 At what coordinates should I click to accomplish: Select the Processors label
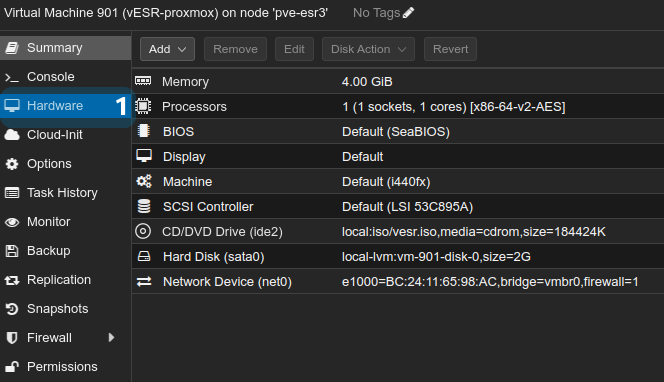tap(194, 107)
